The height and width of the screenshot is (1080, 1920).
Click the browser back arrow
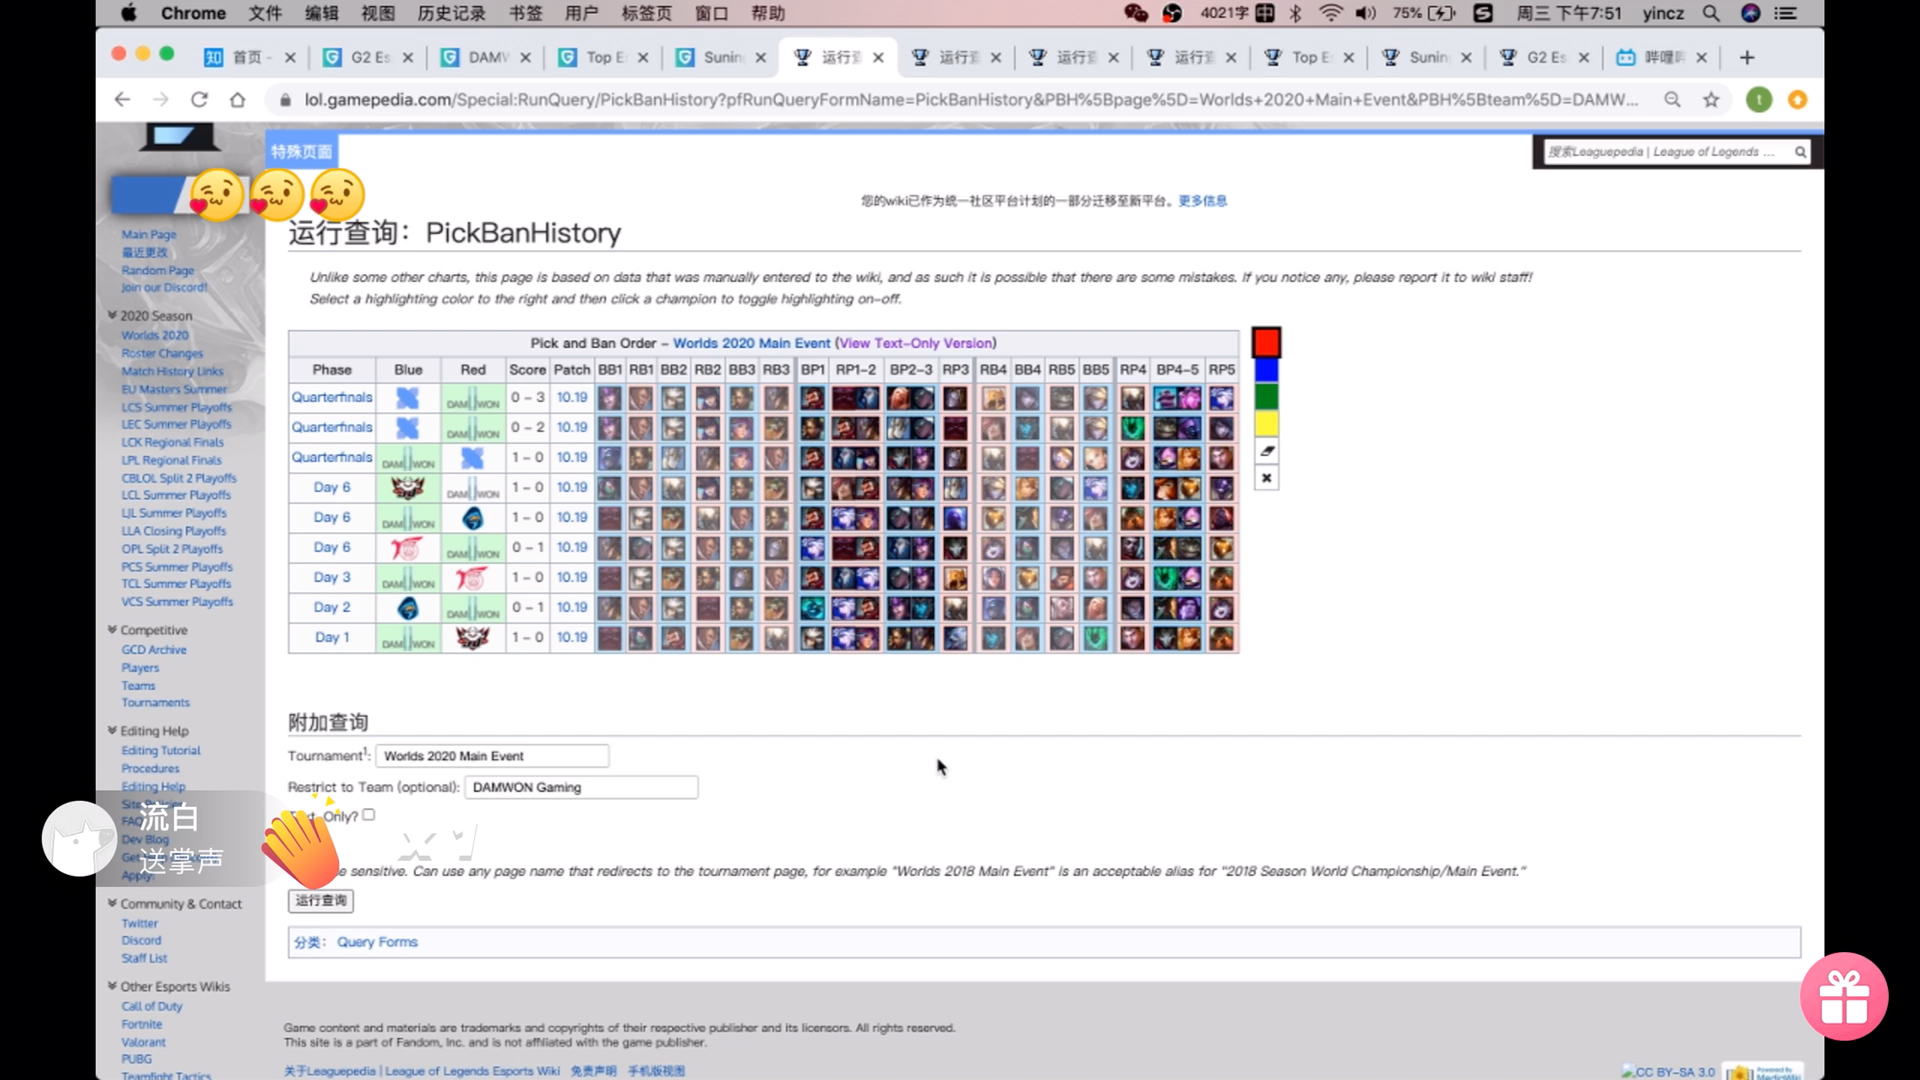click(x=122, y=99)
